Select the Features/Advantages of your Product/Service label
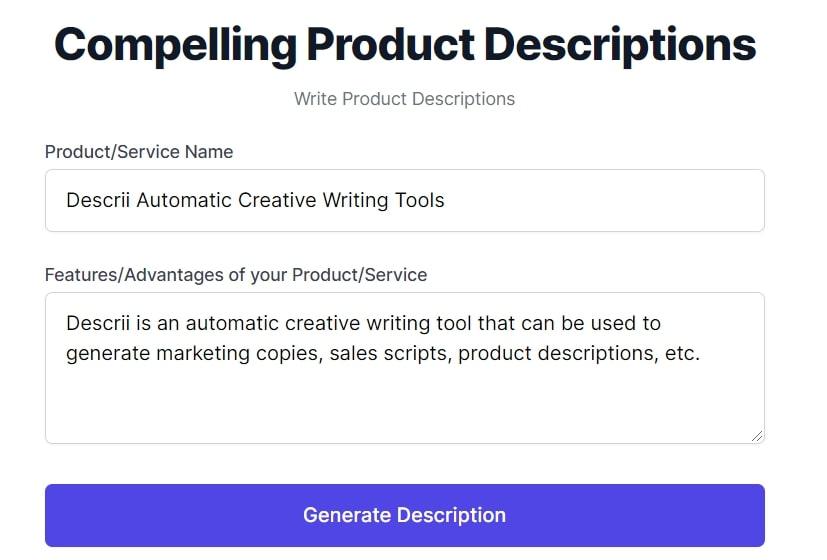The width and height of the screenshot is (827, 560). pyautogui.click(x=236, y=274)
